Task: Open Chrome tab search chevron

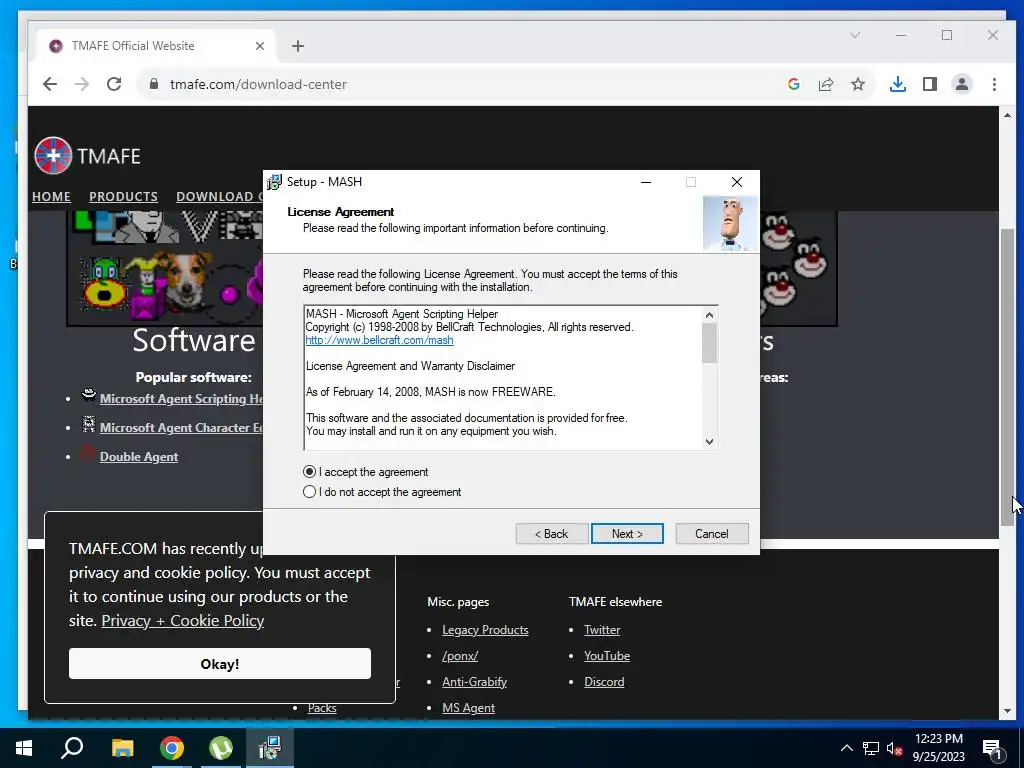Action: click(855, 35)
